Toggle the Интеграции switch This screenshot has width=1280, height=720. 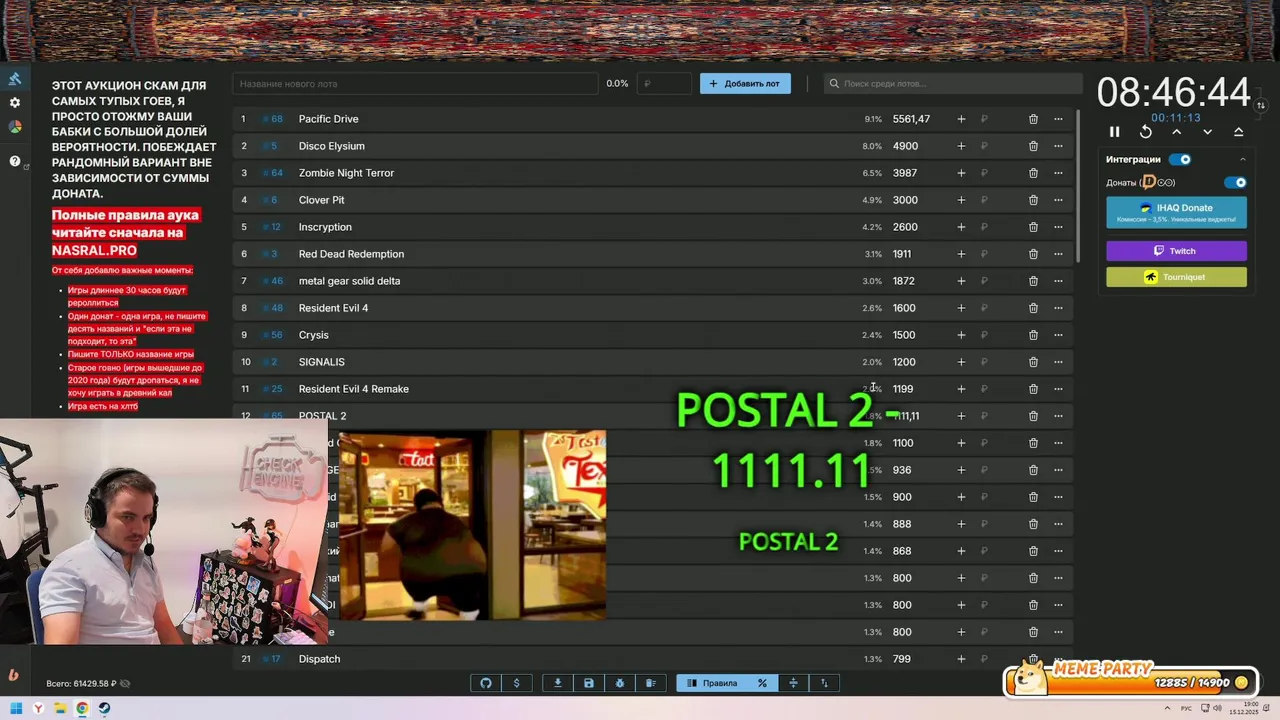1181,159
